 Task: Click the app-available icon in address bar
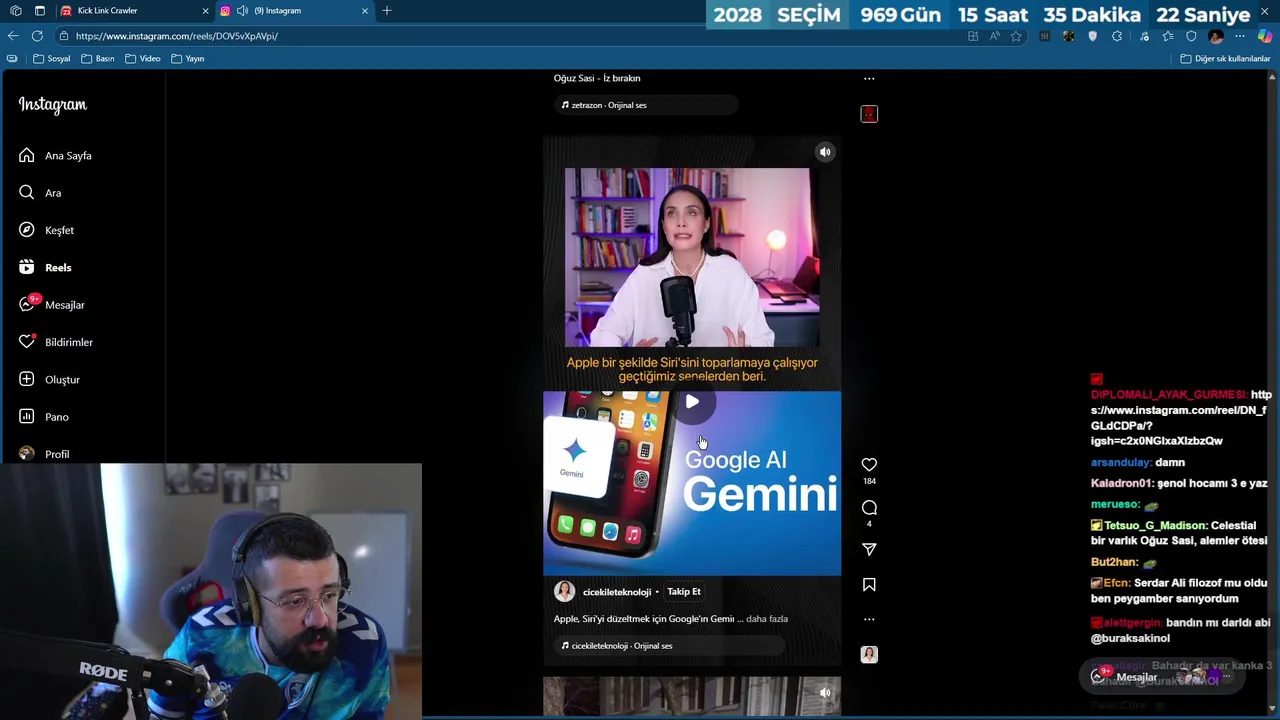pos(973,36)
